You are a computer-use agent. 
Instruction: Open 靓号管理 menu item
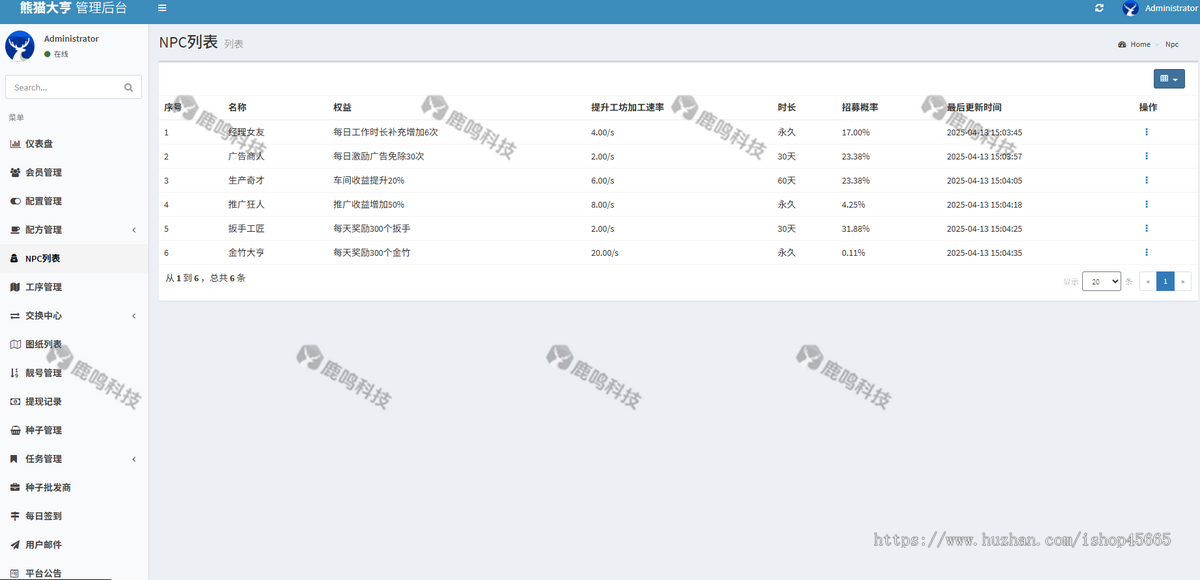point(74,373)
